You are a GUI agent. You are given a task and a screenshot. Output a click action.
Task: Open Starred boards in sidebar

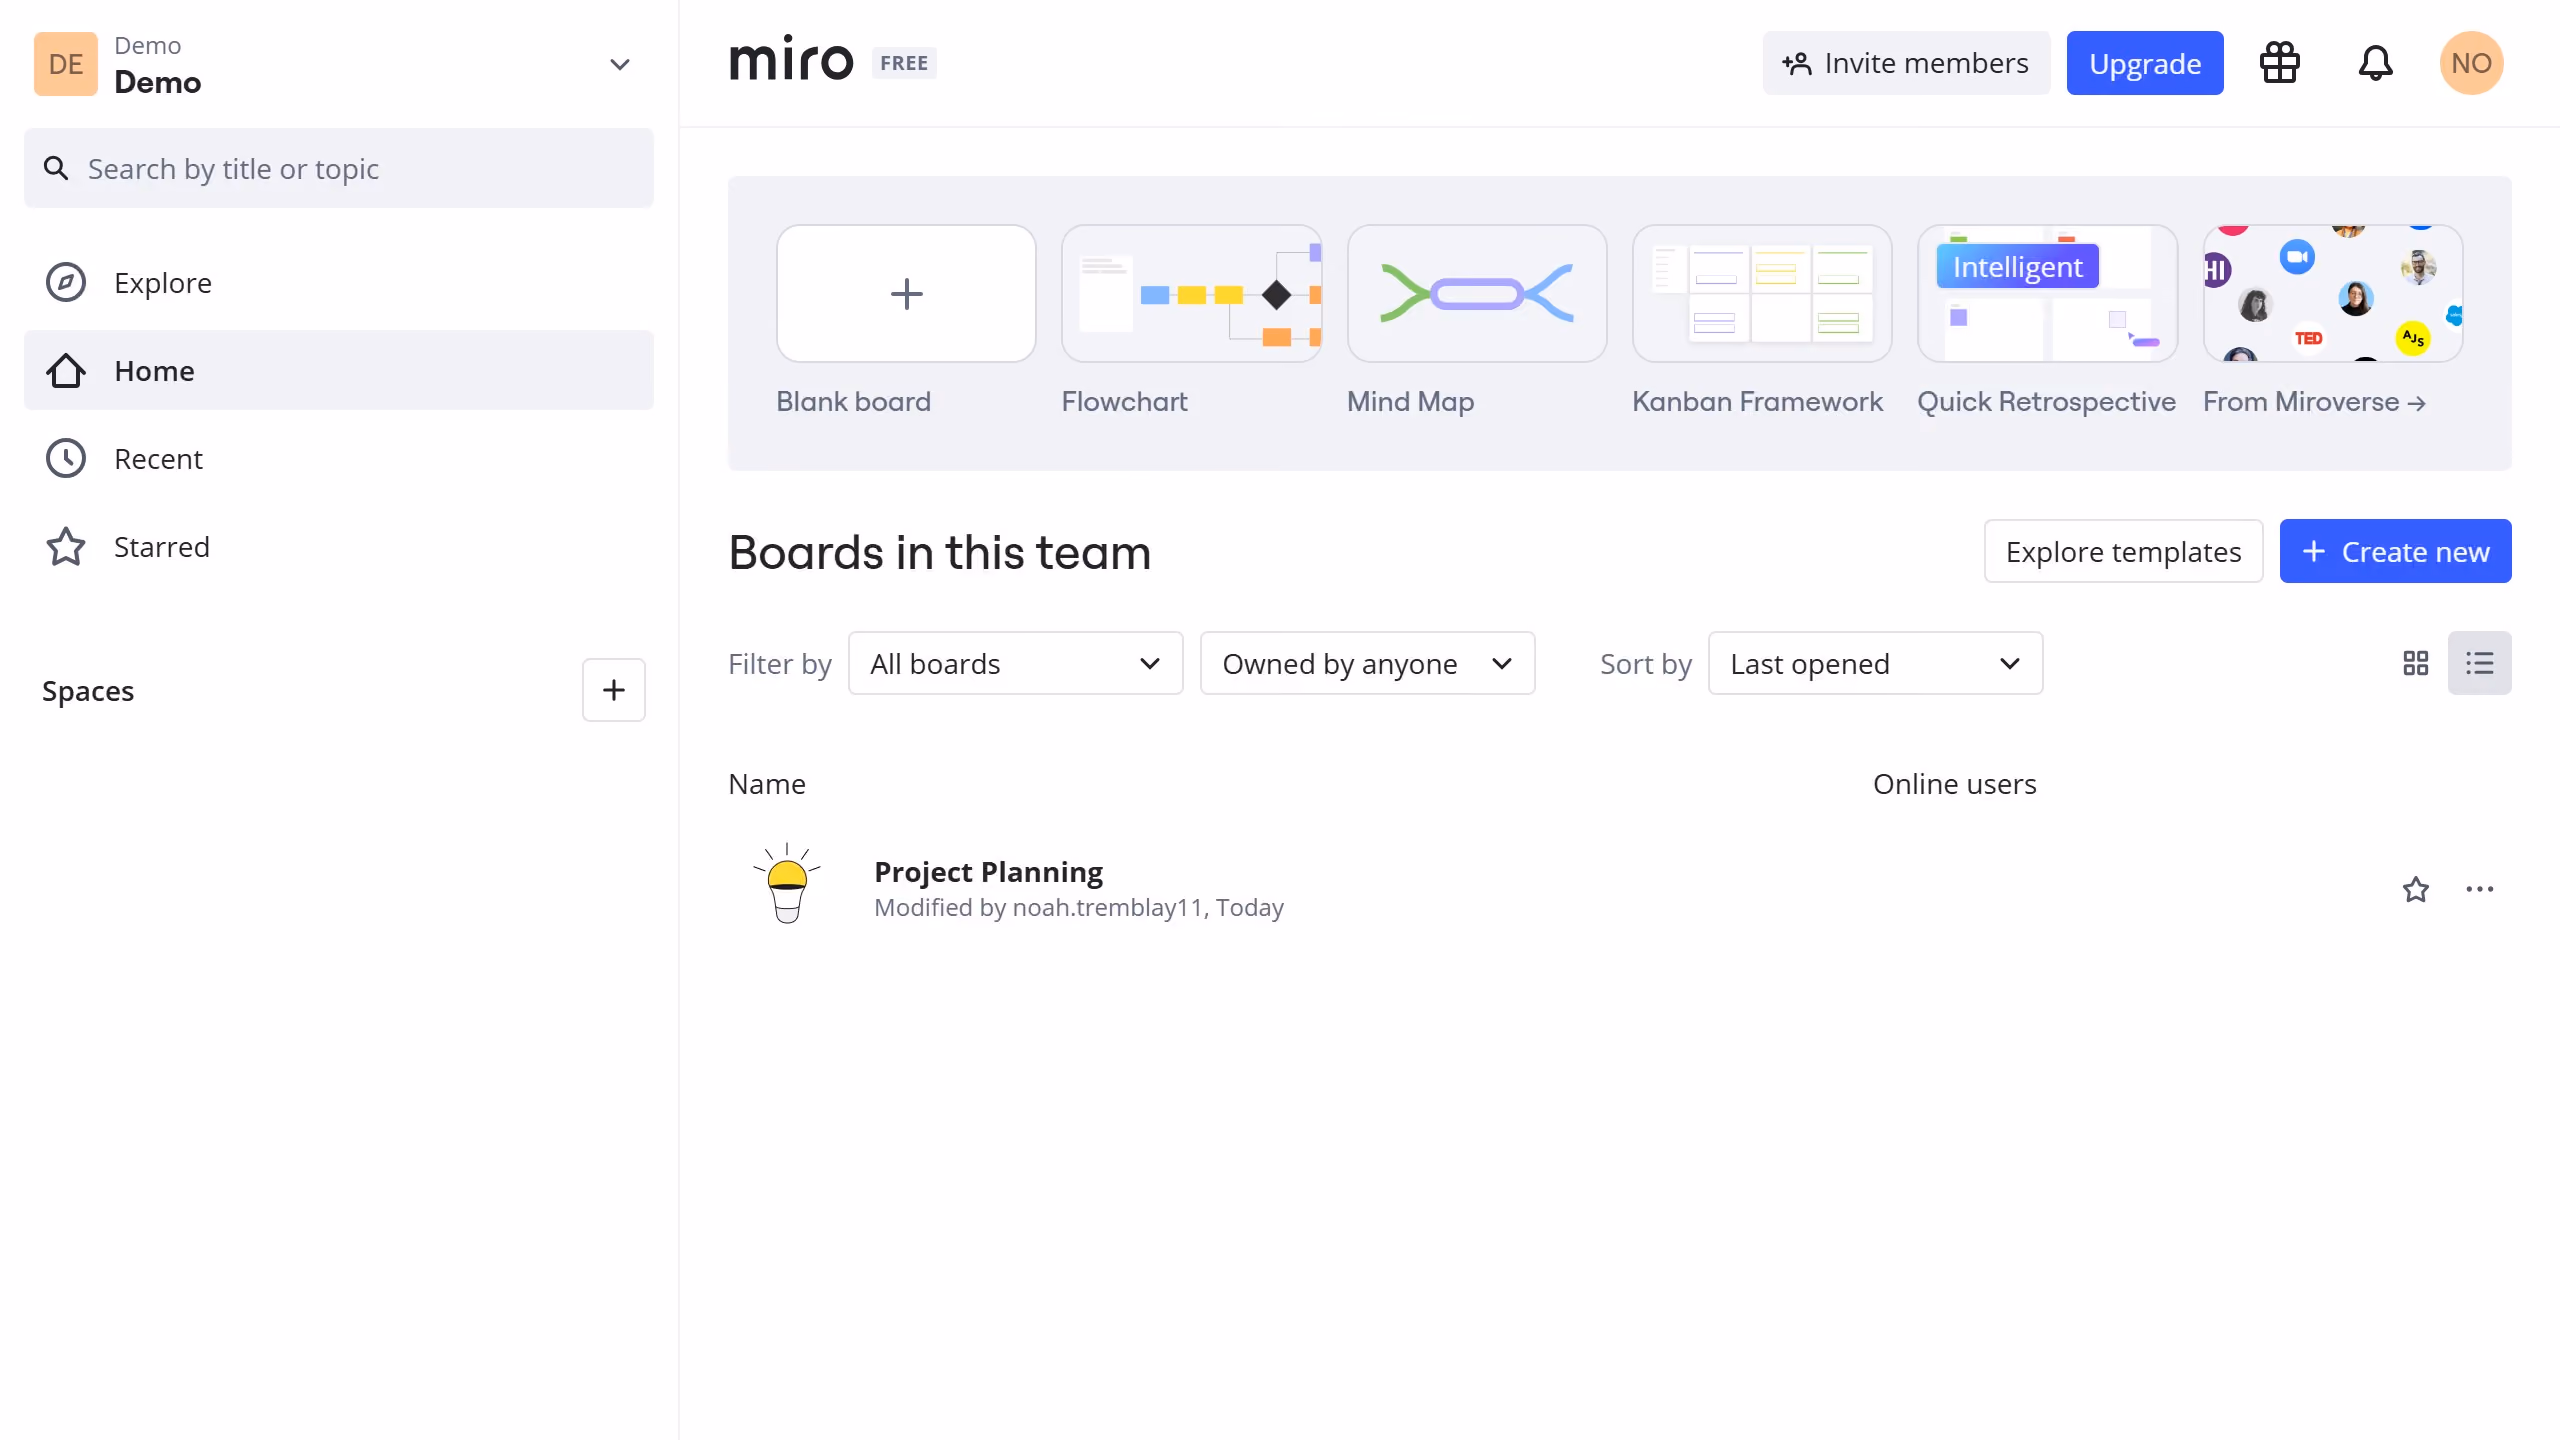(x=339, y=547)
